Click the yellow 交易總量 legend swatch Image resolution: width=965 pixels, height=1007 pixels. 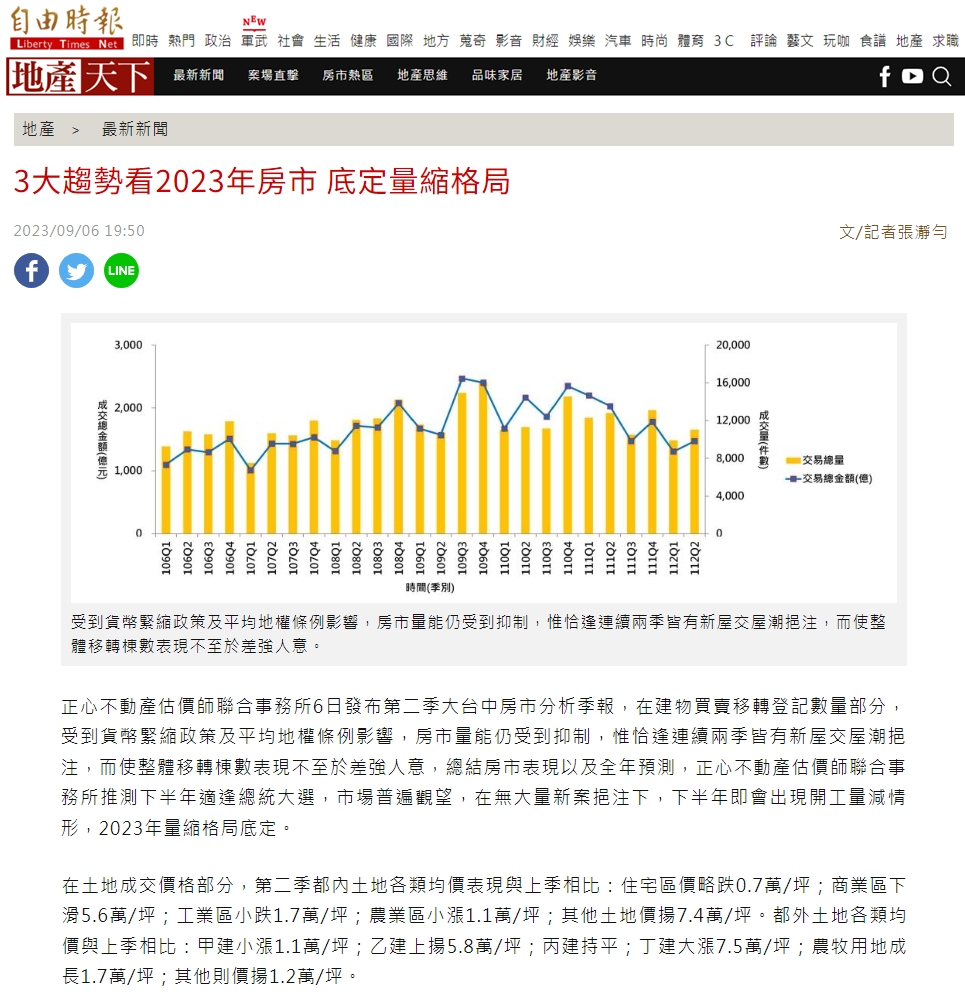794,461
